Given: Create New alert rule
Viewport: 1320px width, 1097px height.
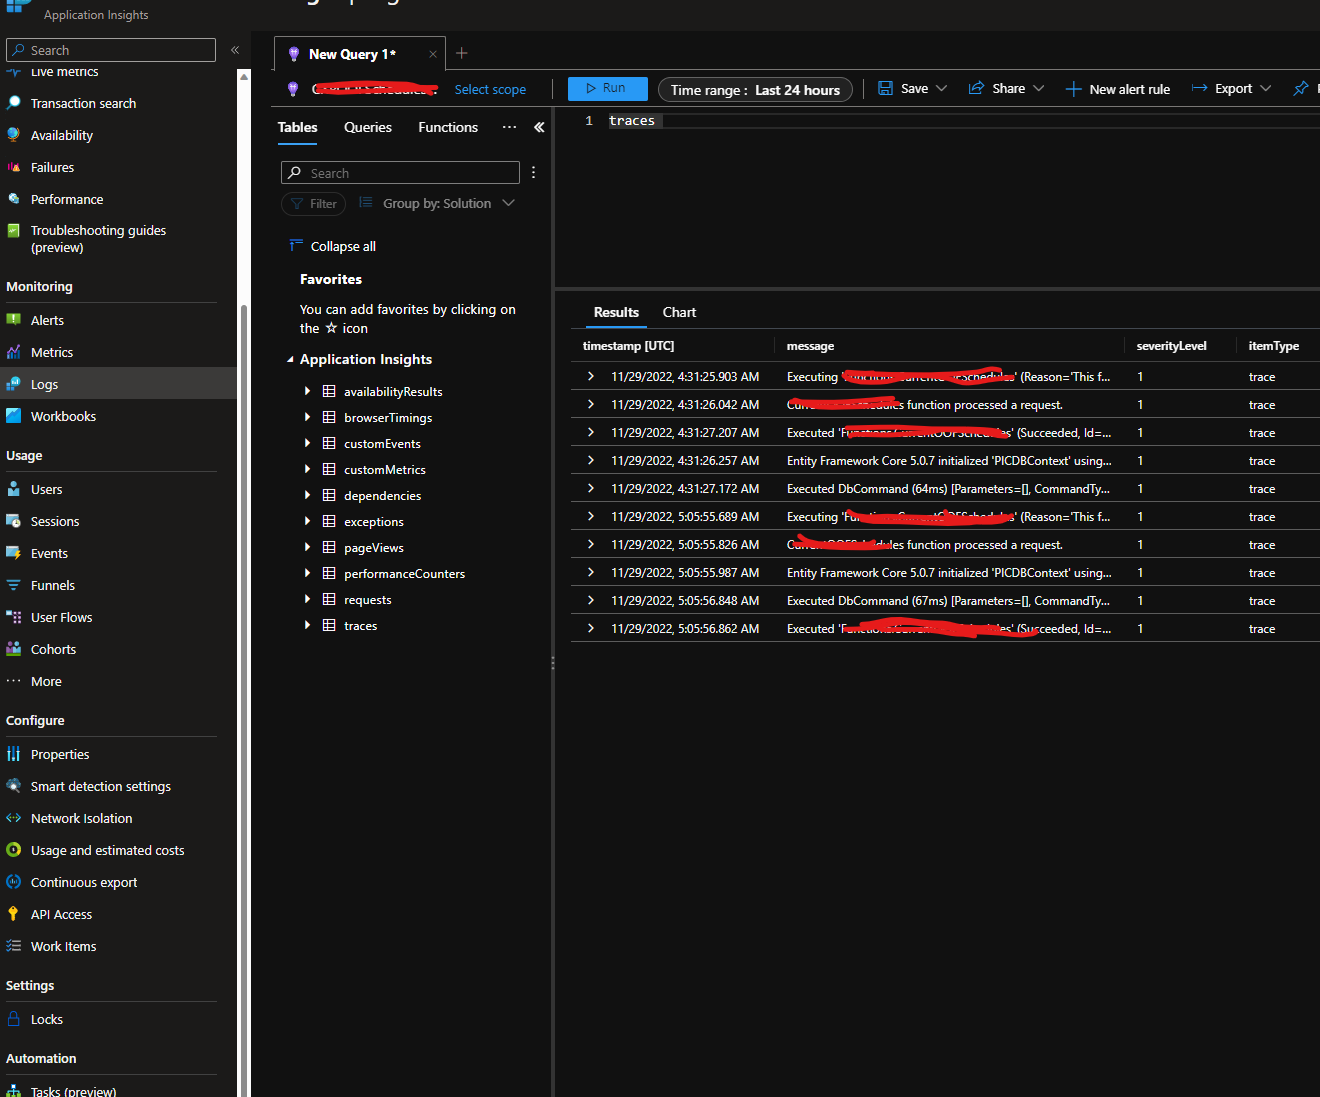Looking at the screenshot, I should tap(1118, 89).
